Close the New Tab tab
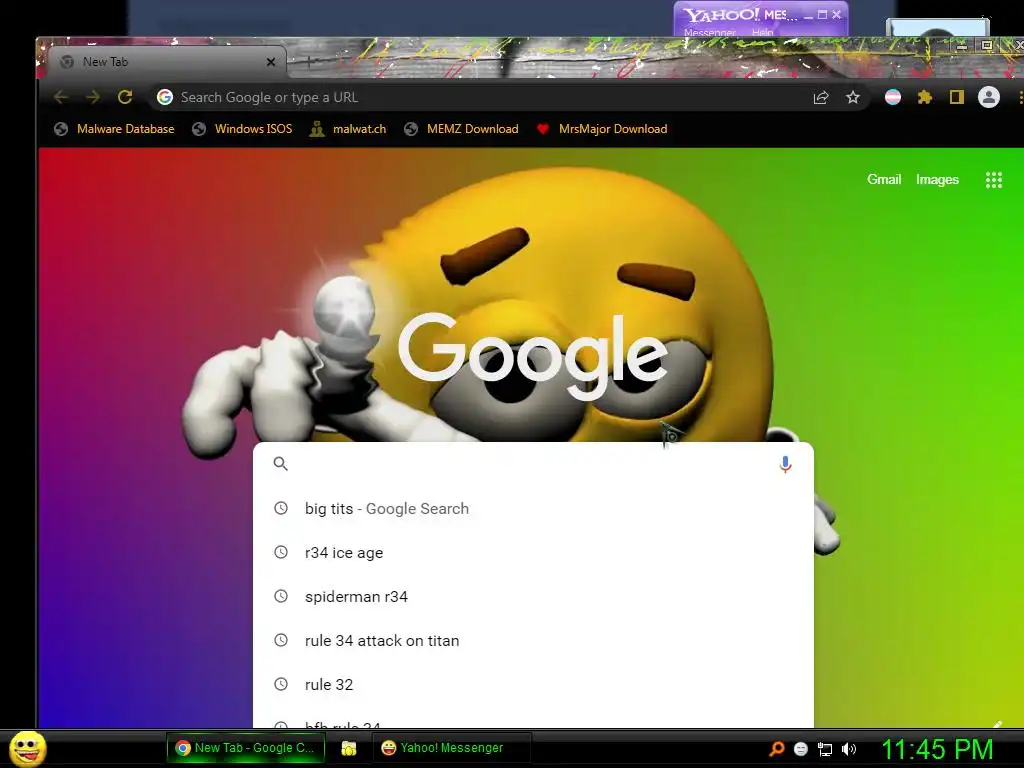1024x768 pixels. [271, 62]
